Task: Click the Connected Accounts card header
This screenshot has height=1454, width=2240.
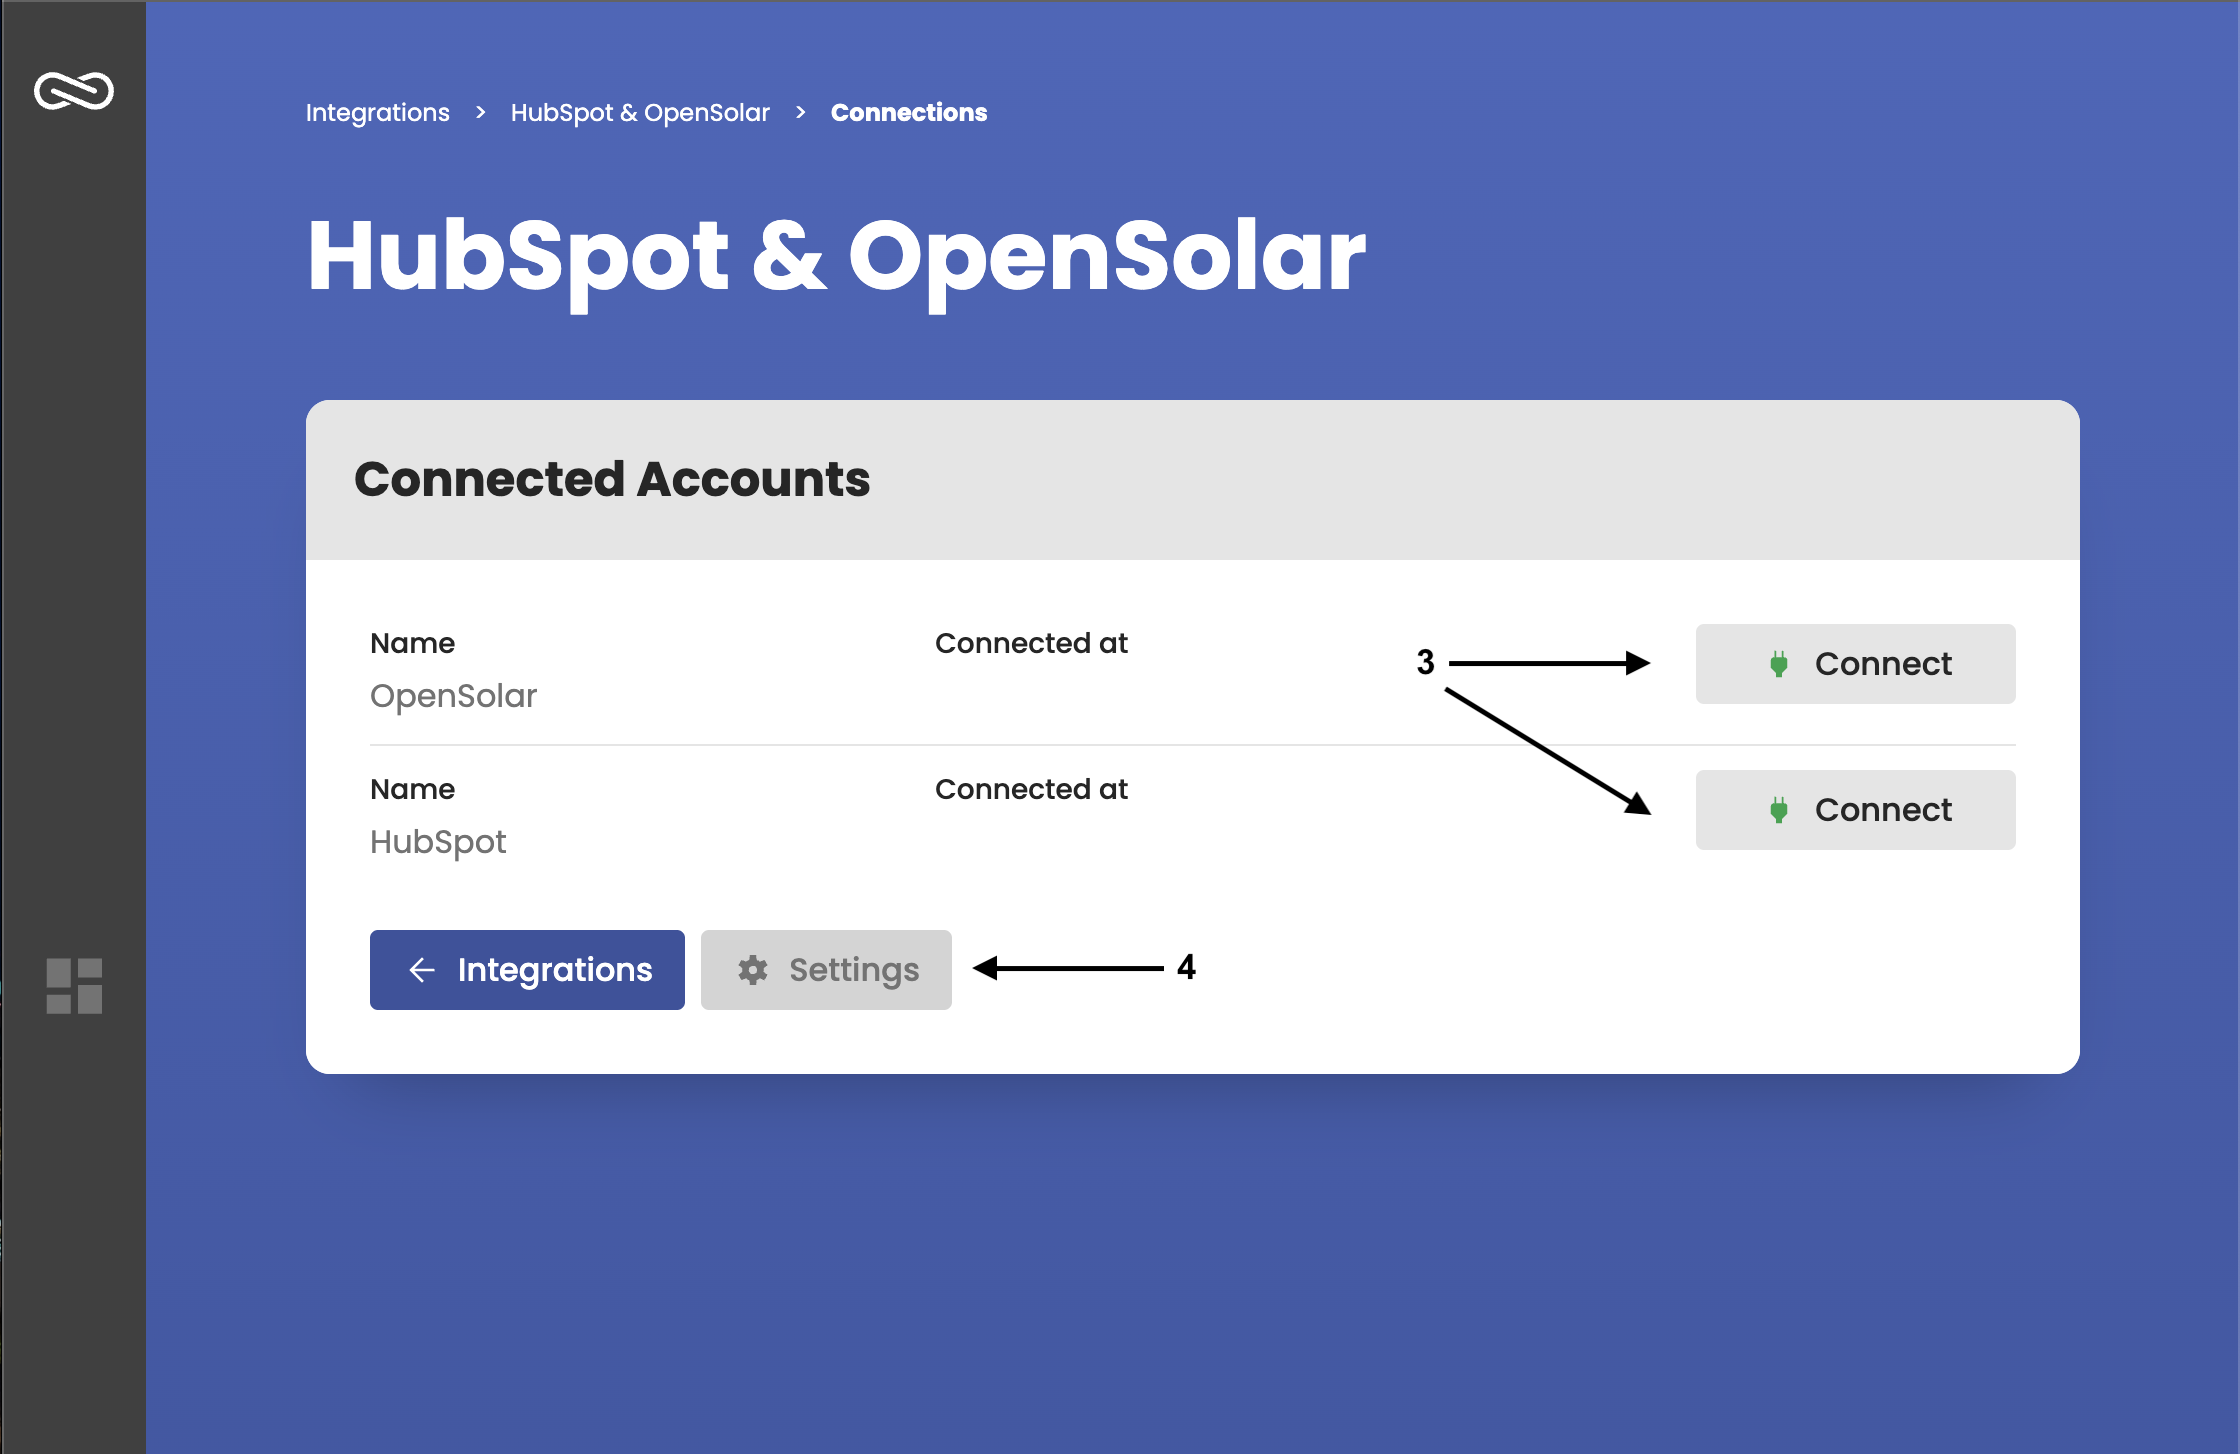Action: click(612, 479)
